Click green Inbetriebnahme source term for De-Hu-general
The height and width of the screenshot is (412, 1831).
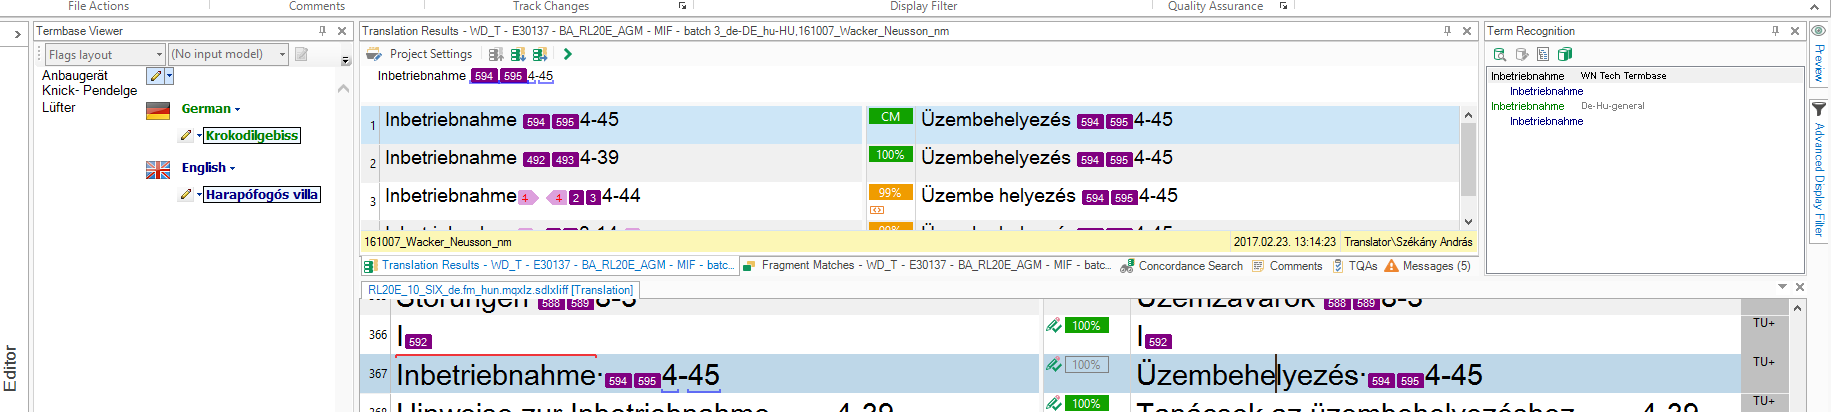pos(1527,106)
